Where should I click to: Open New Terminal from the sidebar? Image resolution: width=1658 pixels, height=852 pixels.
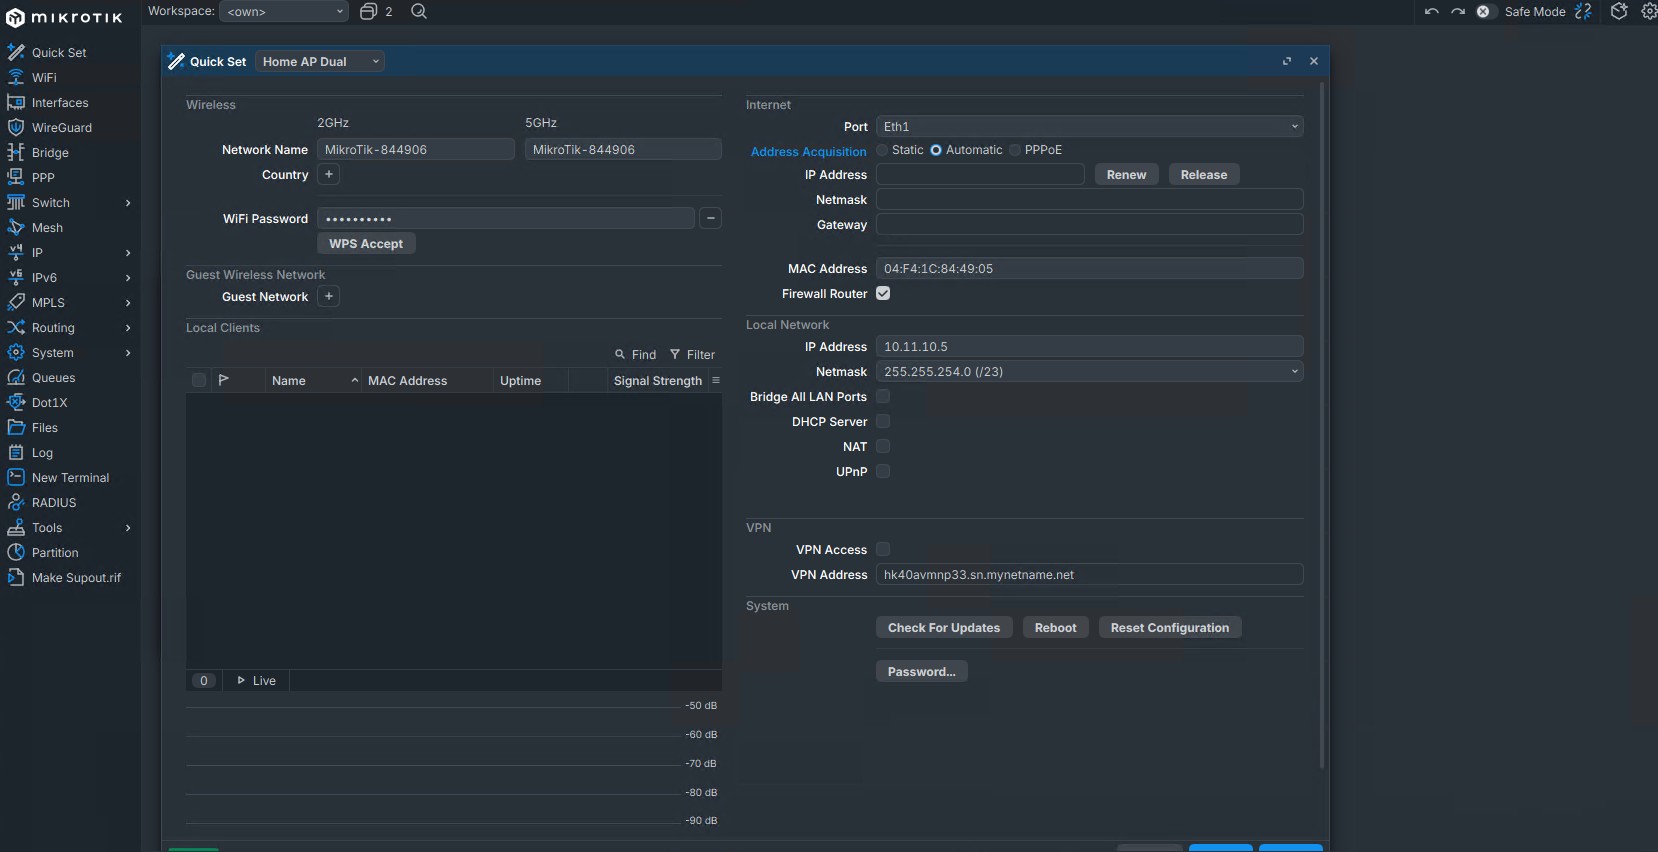point(70,478)
